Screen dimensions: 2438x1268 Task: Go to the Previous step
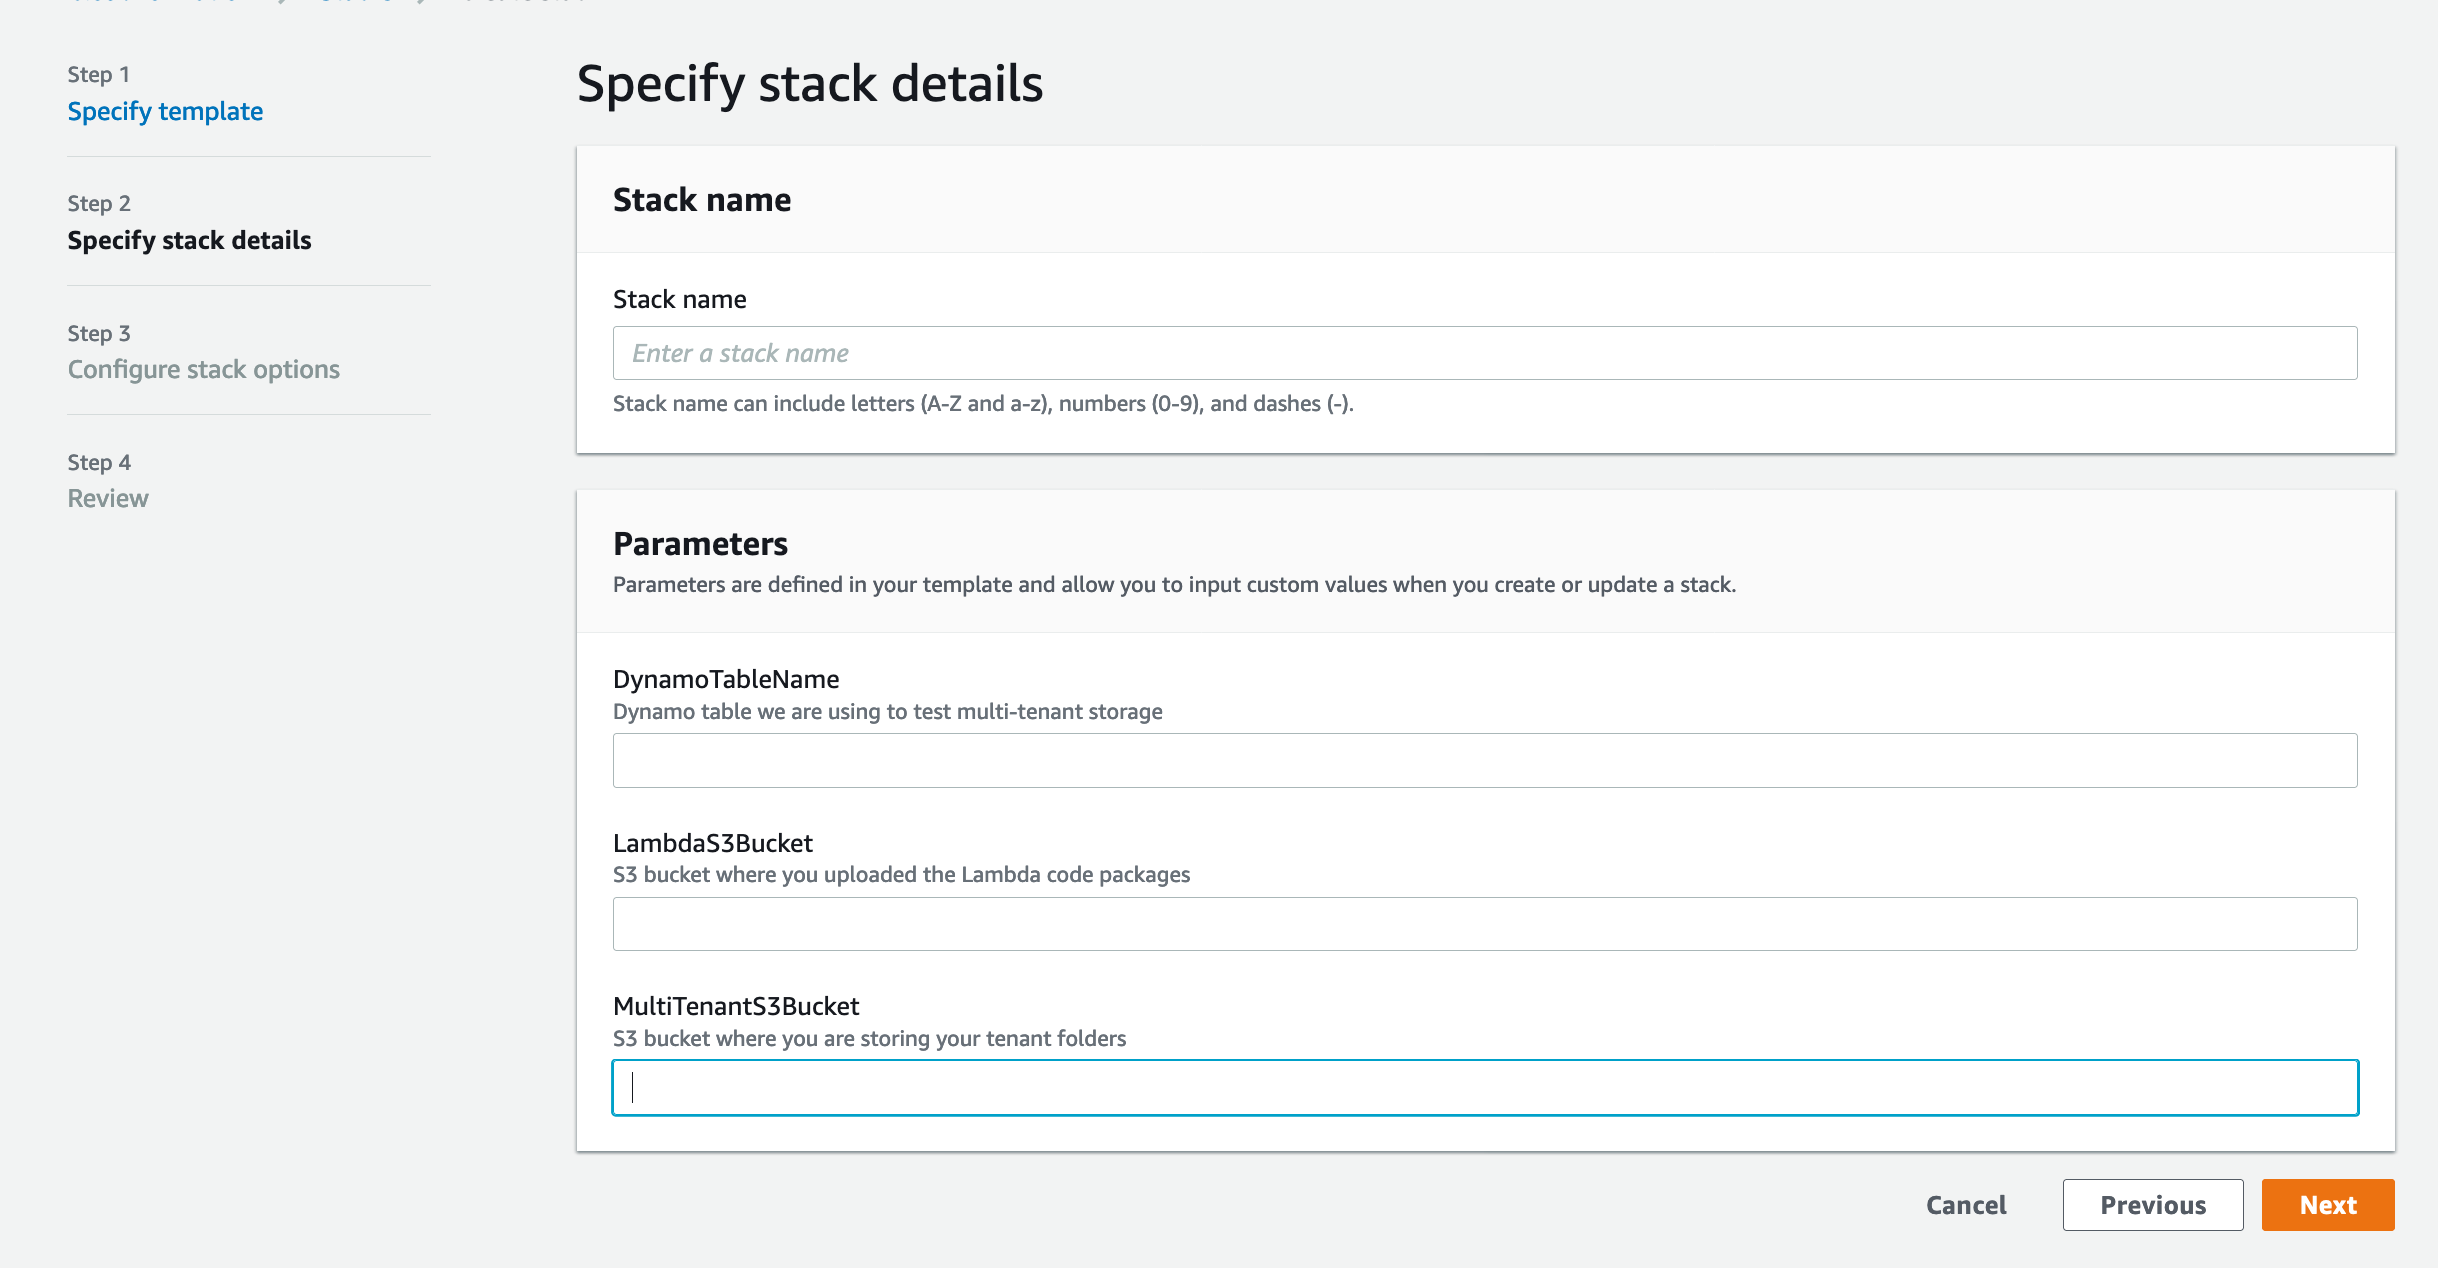(2152, 1205)
